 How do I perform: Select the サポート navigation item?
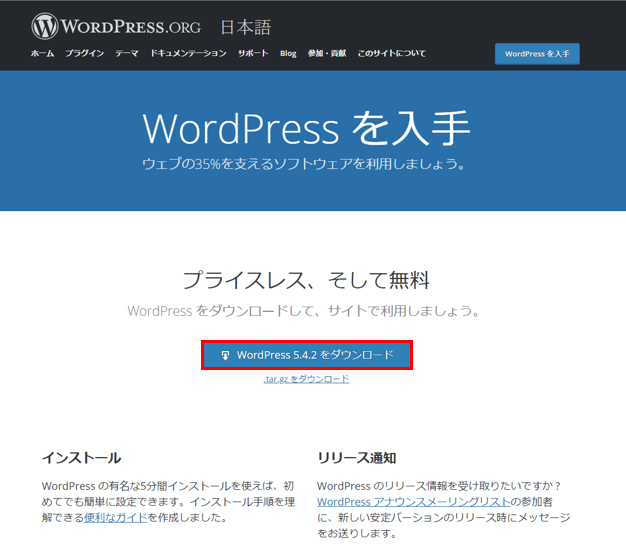[x=253, y=53]
